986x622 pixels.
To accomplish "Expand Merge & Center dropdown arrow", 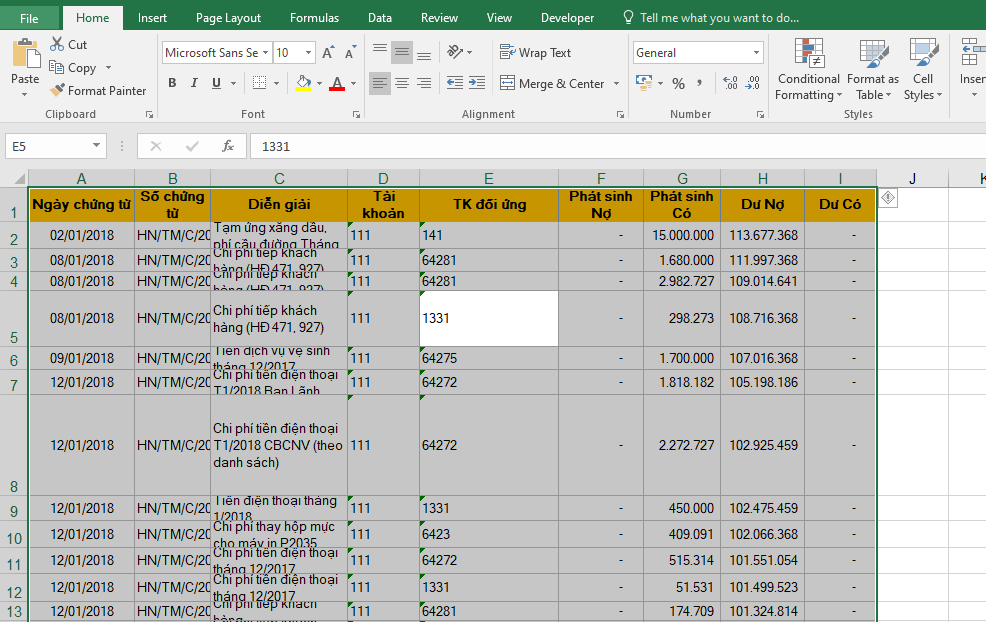I will point(616,84).
